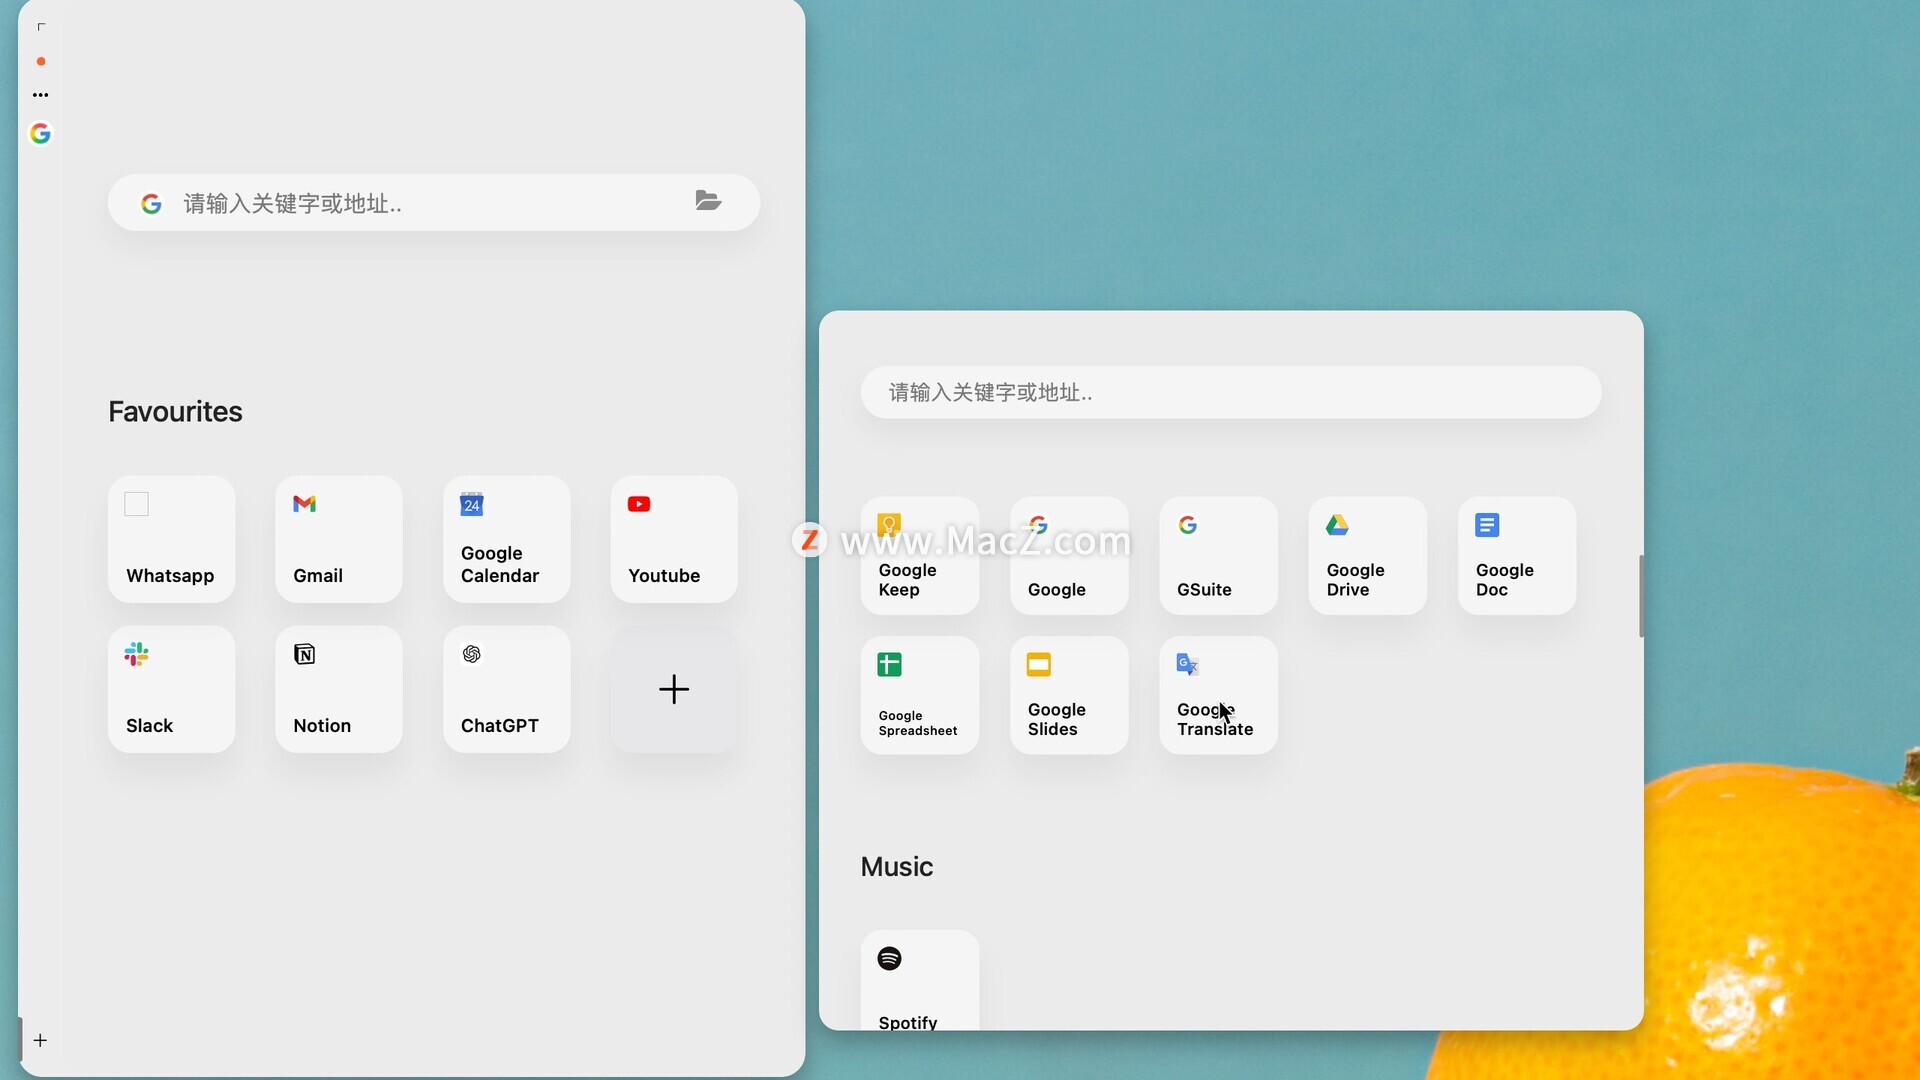Select the Google tab in sidebar
Screen dimensions: 1920x1080
[40, 133]
